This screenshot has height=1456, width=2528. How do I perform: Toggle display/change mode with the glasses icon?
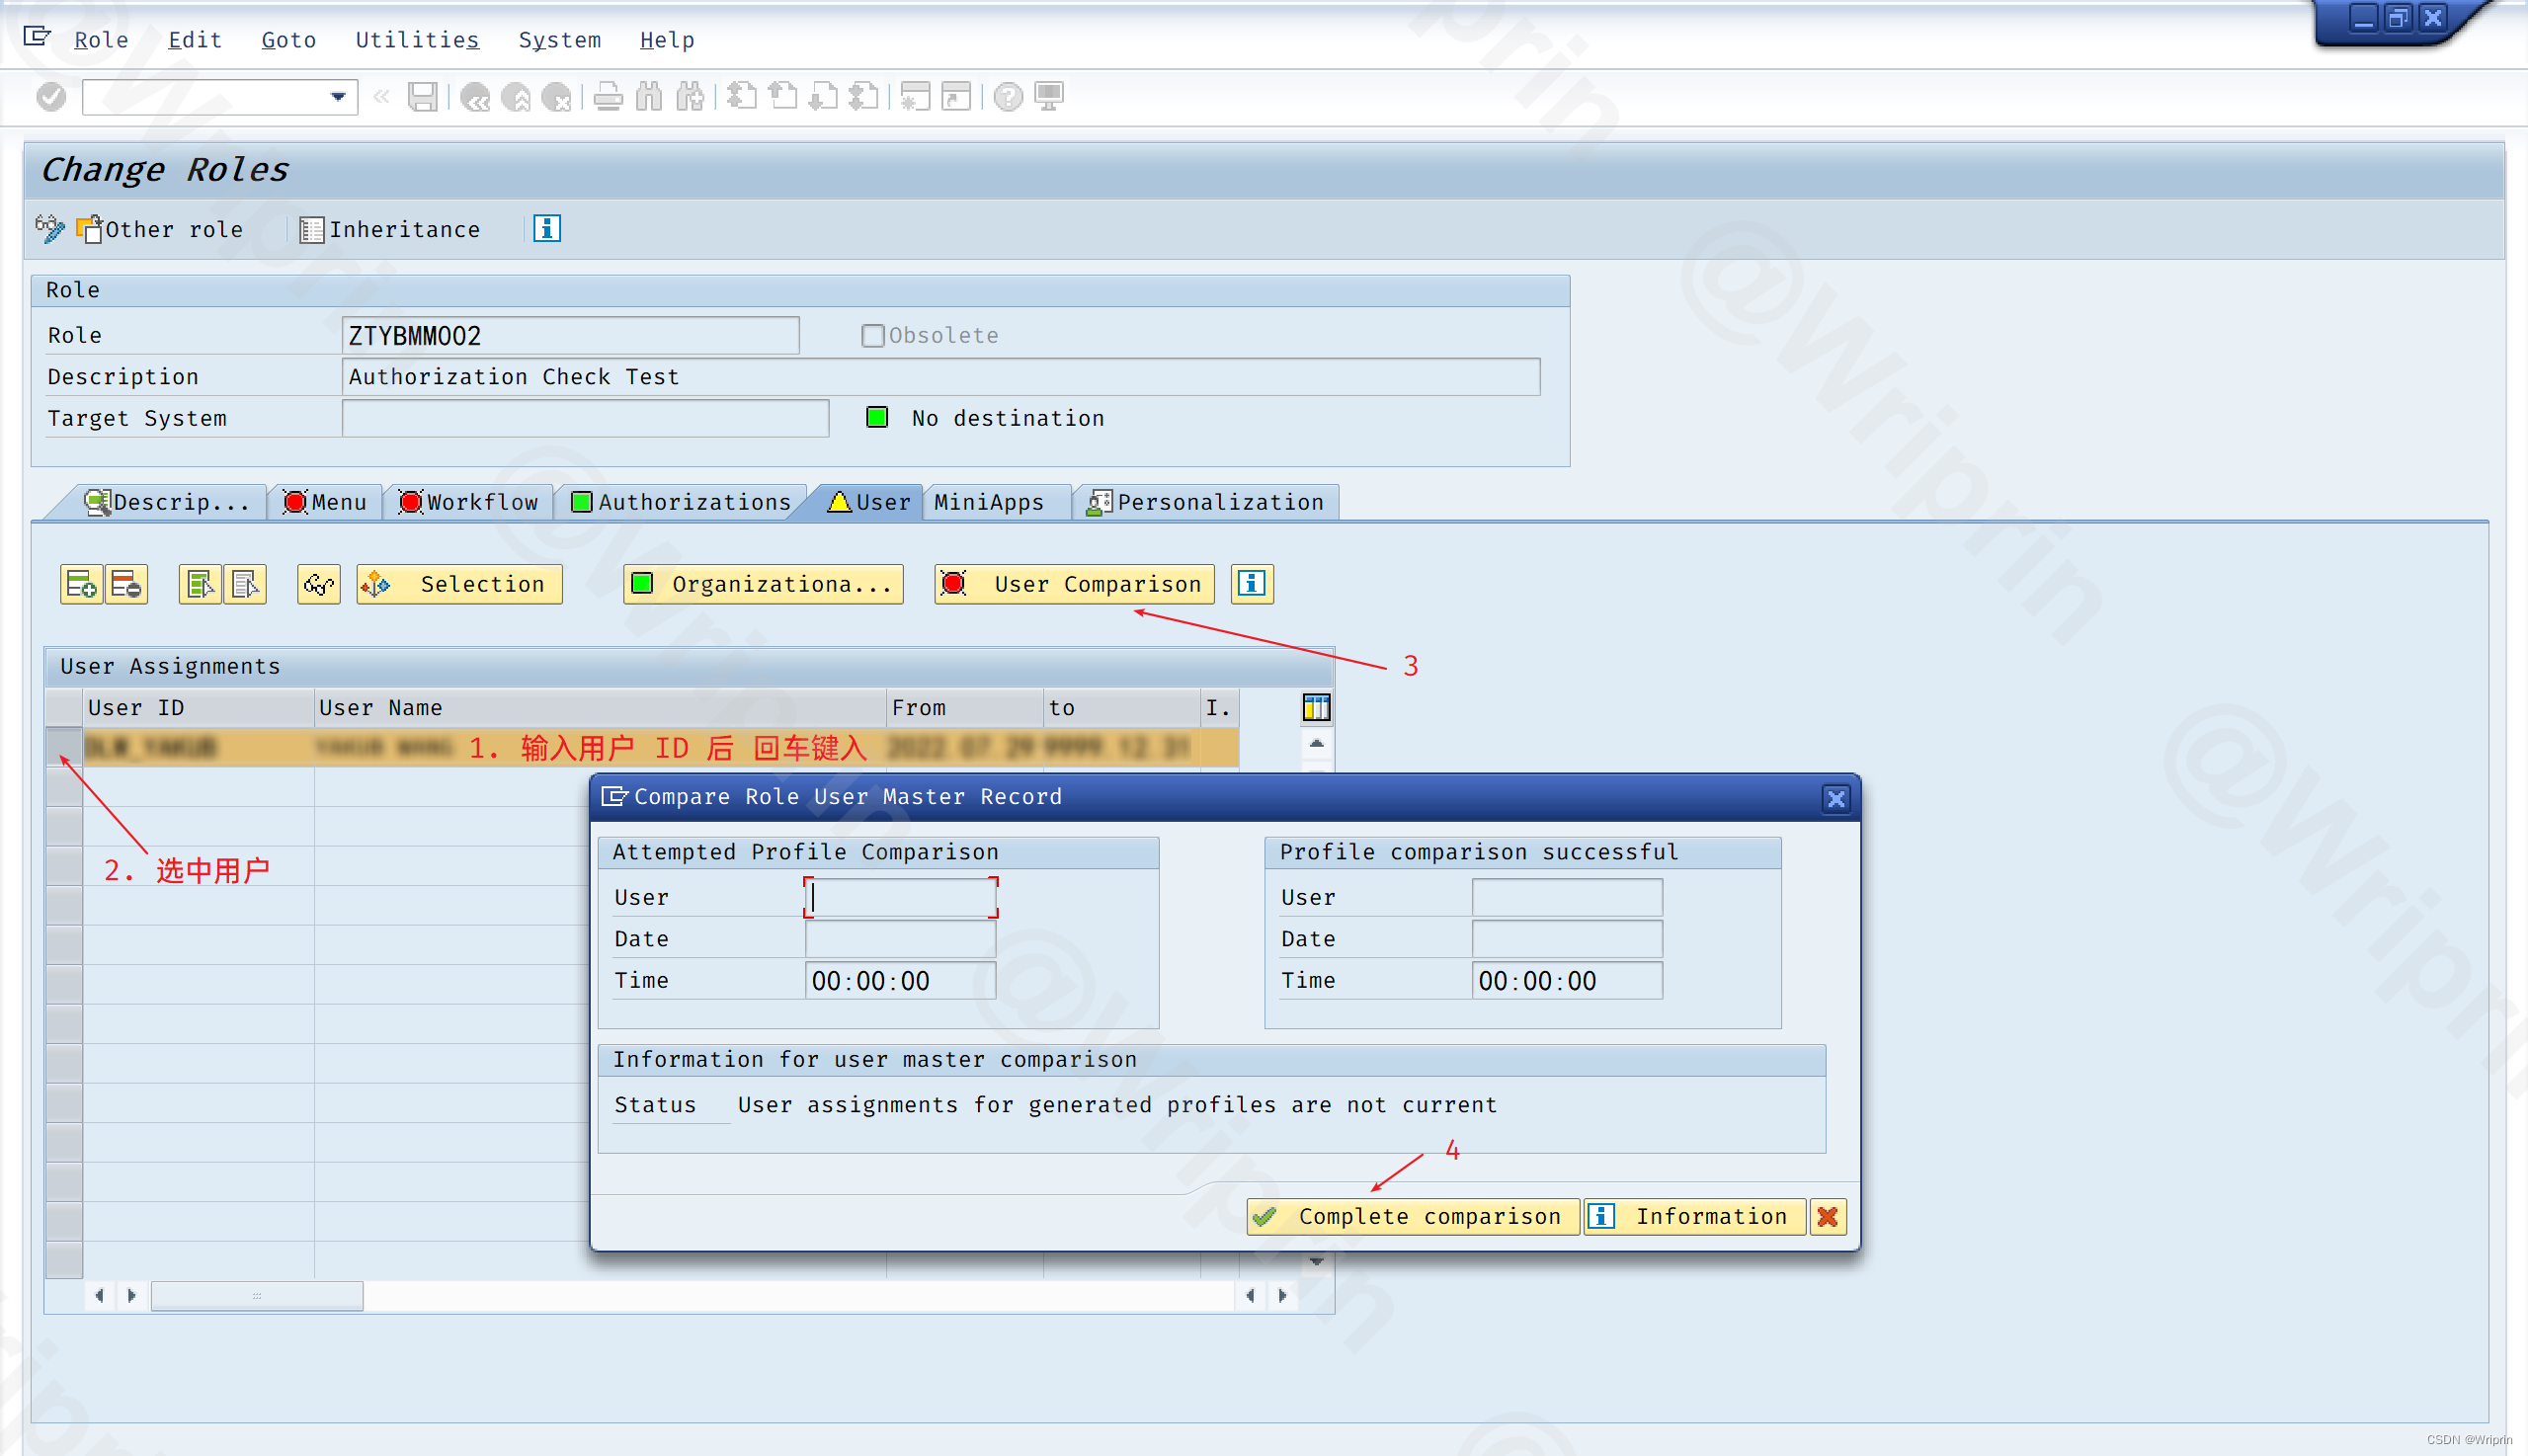[x=318, y=584]
